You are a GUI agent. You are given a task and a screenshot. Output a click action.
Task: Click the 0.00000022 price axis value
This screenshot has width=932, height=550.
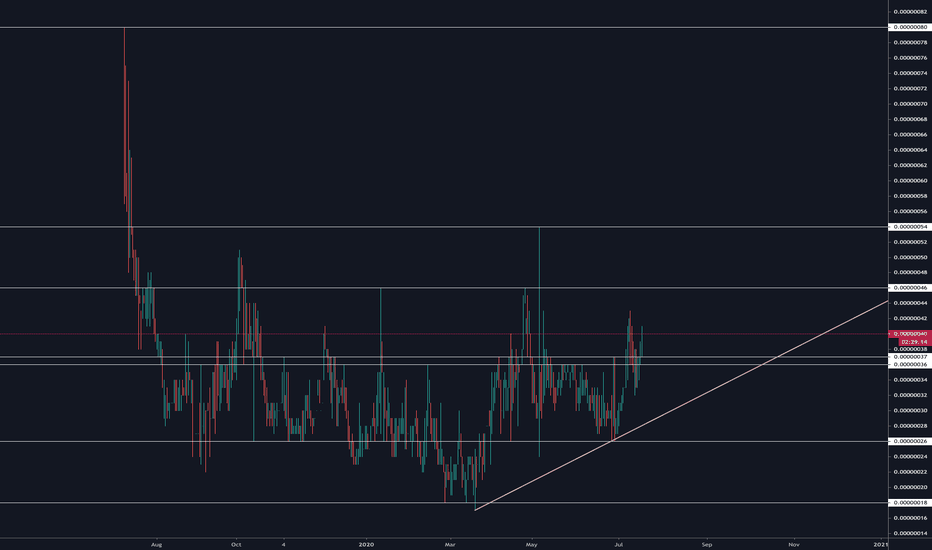pos(911,472)
